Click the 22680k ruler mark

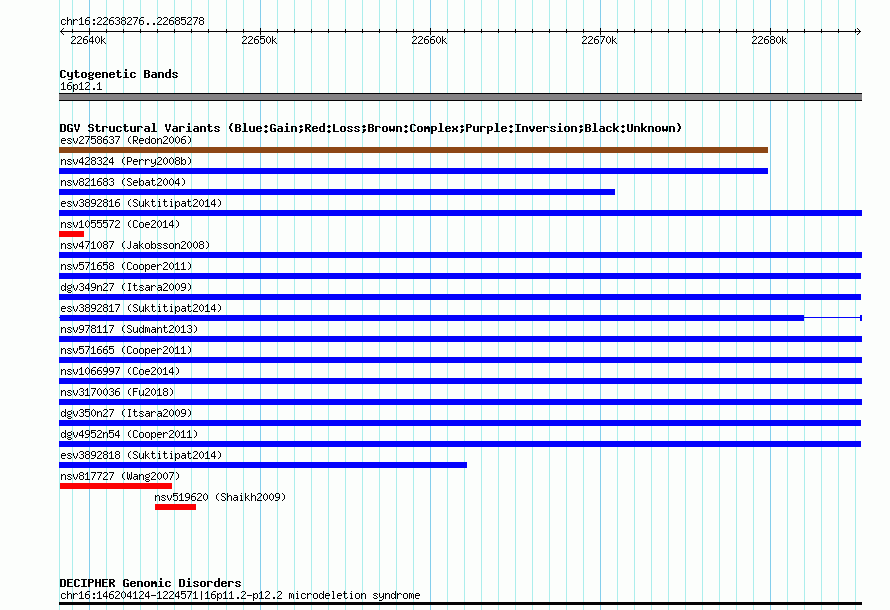(x=769, y=40)
